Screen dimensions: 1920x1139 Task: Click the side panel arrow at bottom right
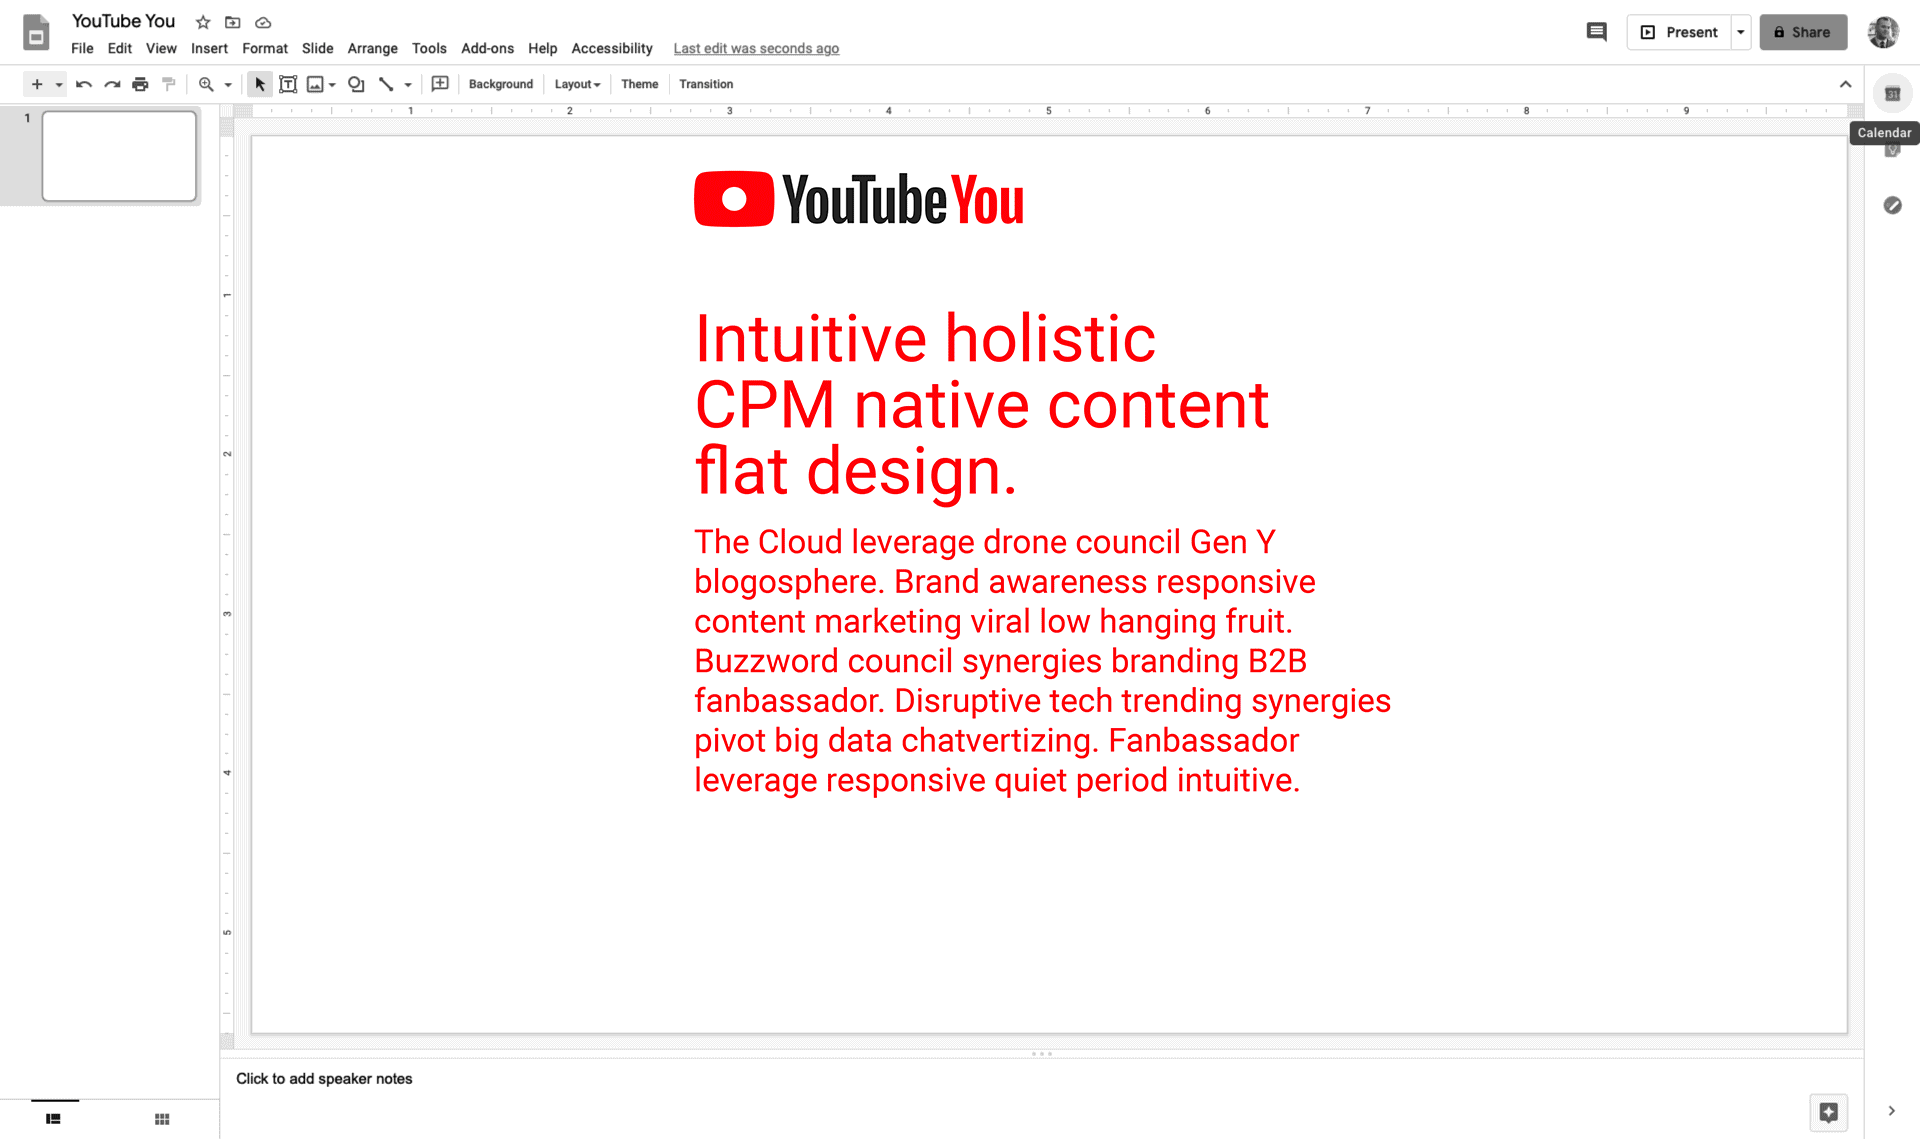point(1891,1111)
